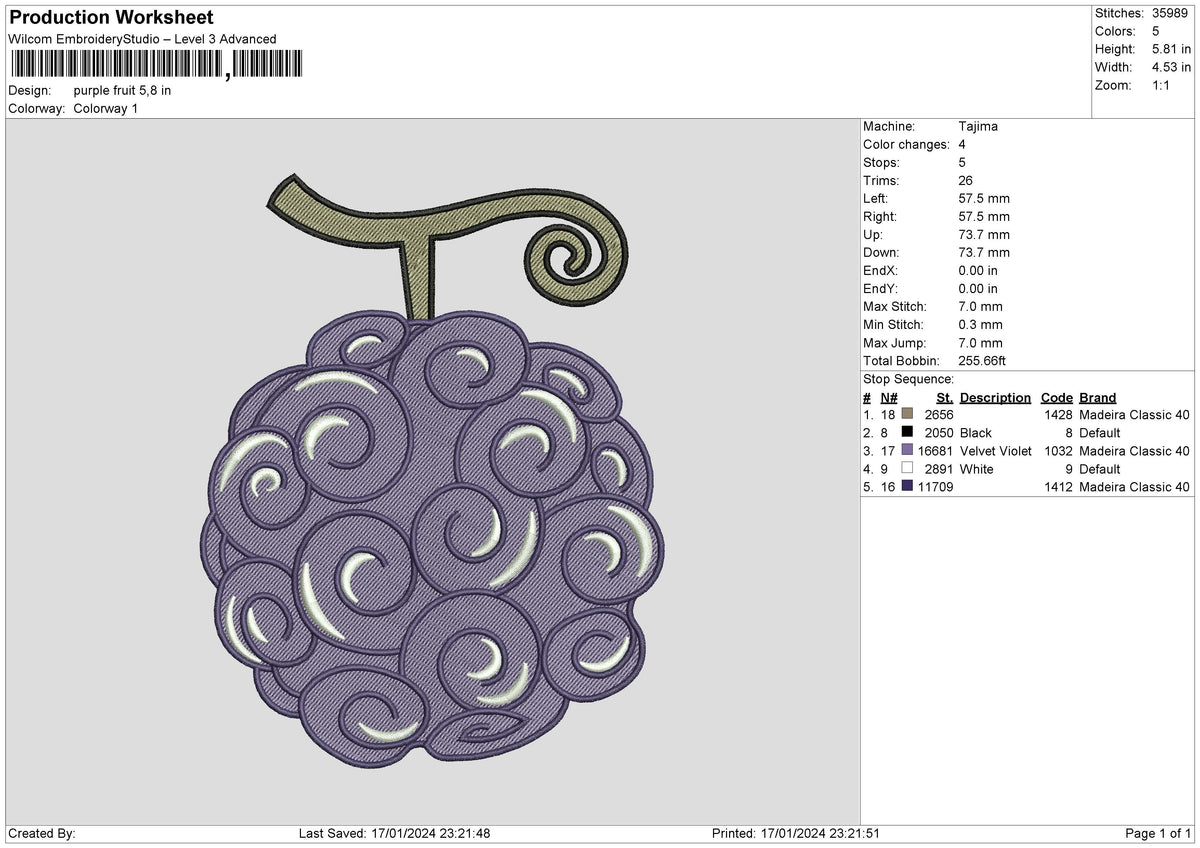This screenshot has height=848, width=1200.
Task: Click the black swatch in stop row 2
Action: pos(907,432)
